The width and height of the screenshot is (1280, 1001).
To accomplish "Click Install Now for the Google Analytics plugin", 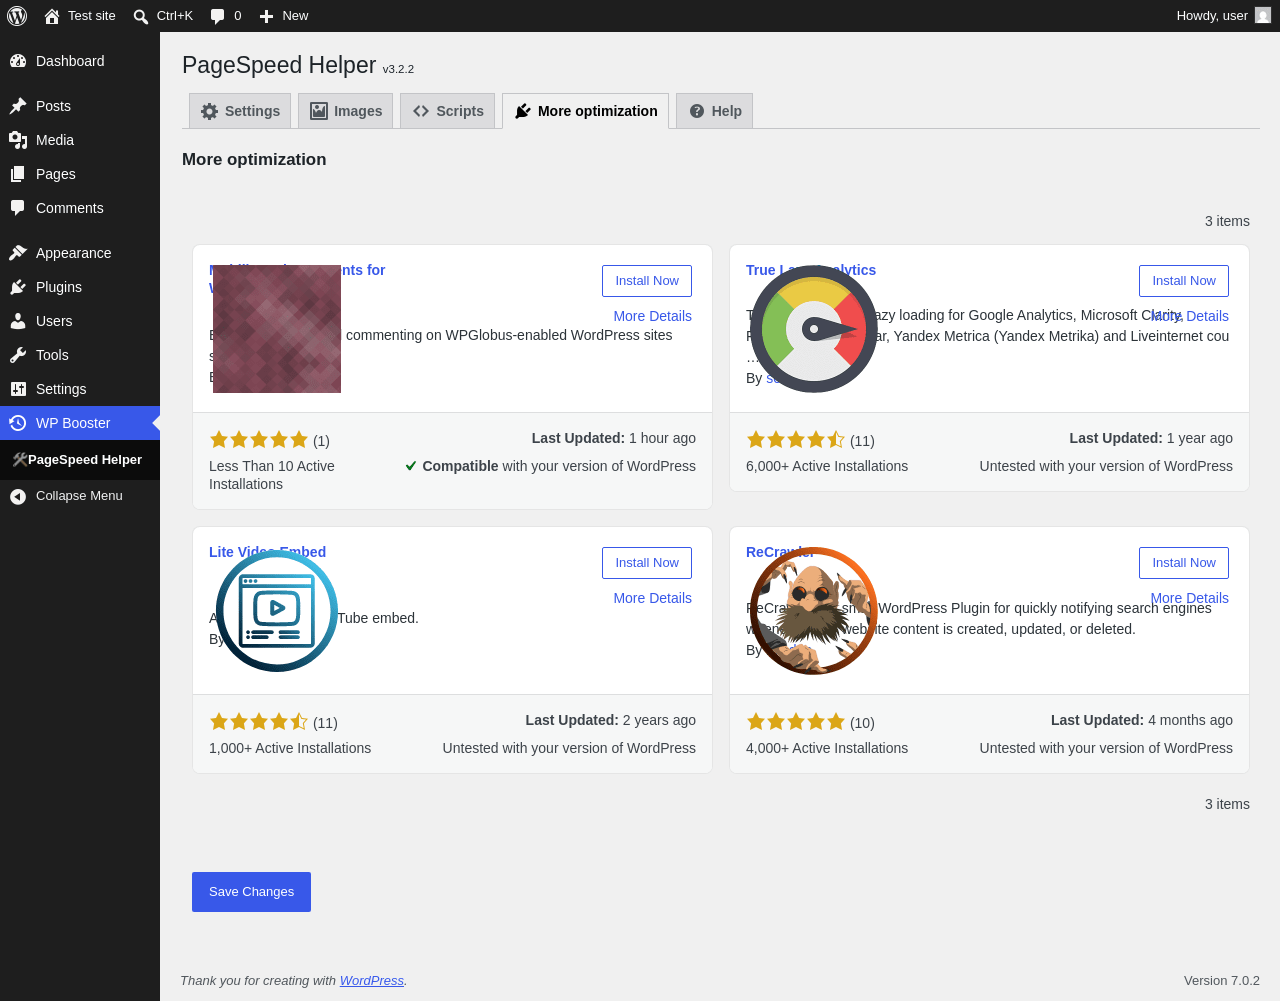I will coord(1184,281).
